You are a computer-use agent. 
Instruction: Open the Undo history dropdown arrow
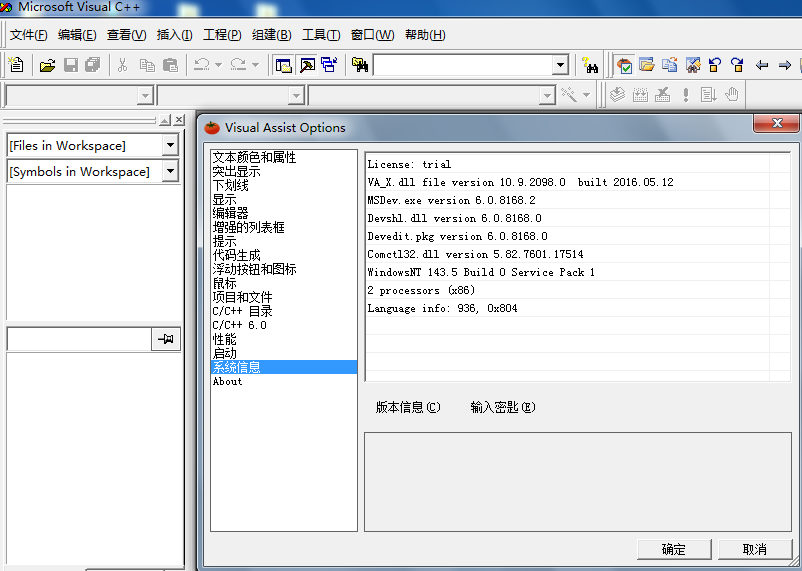218,65
